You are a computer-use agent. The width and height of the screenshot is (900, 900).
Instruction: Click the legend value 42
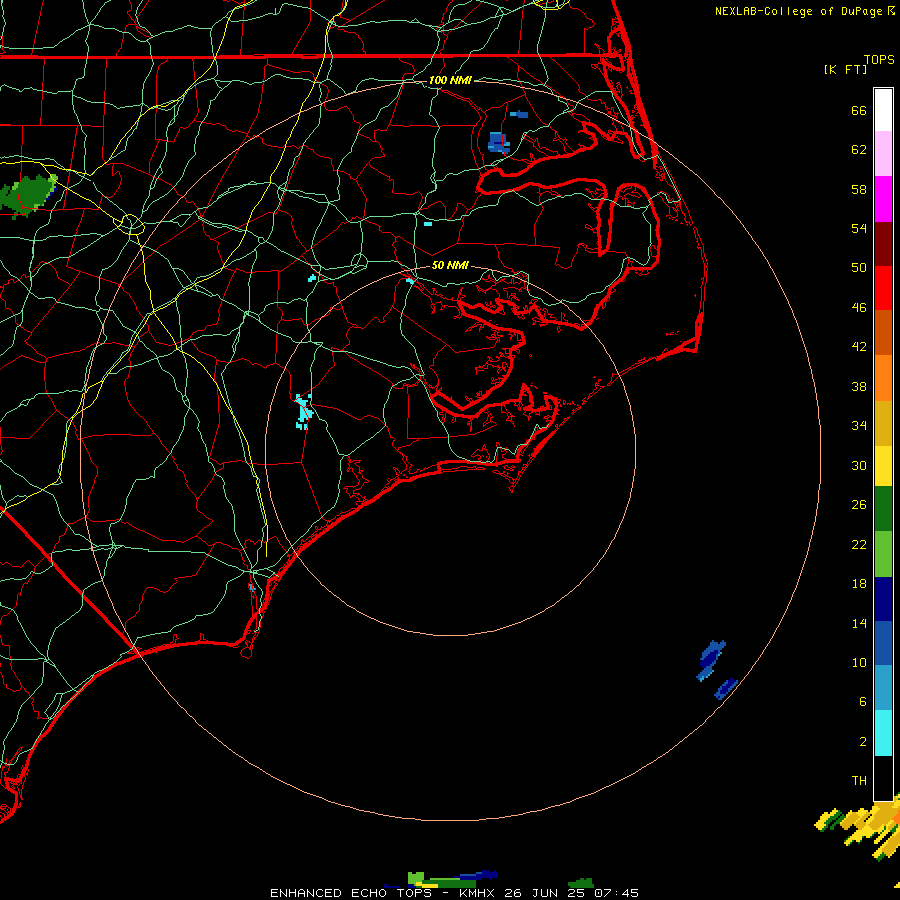pyautogui.click(x=859, y=347)
